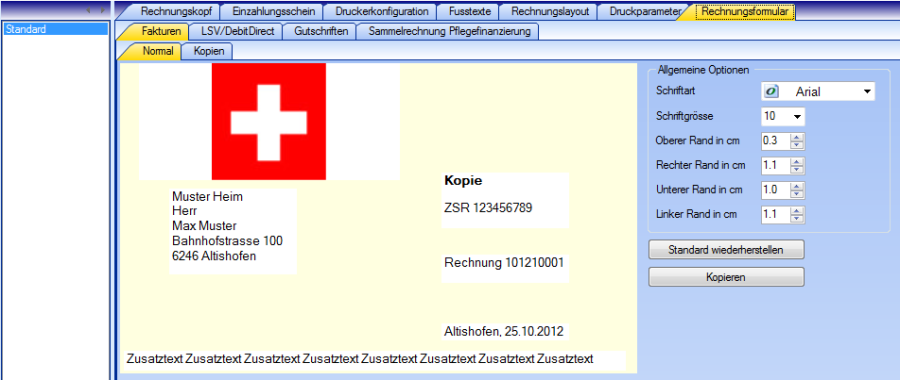Click the right pane arrow above Standard
This screenshot has height=380, width=900.
tap(102, 10)
